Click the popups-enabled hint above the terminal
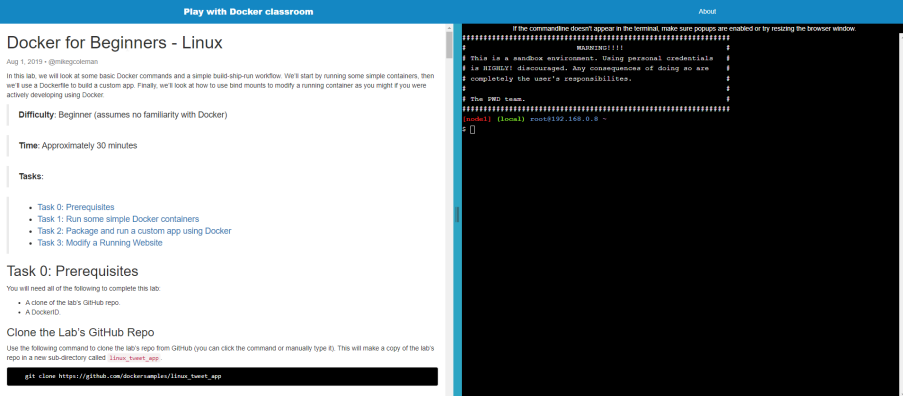Viewport: 903px width, 396px height. (x=684, y=28)
